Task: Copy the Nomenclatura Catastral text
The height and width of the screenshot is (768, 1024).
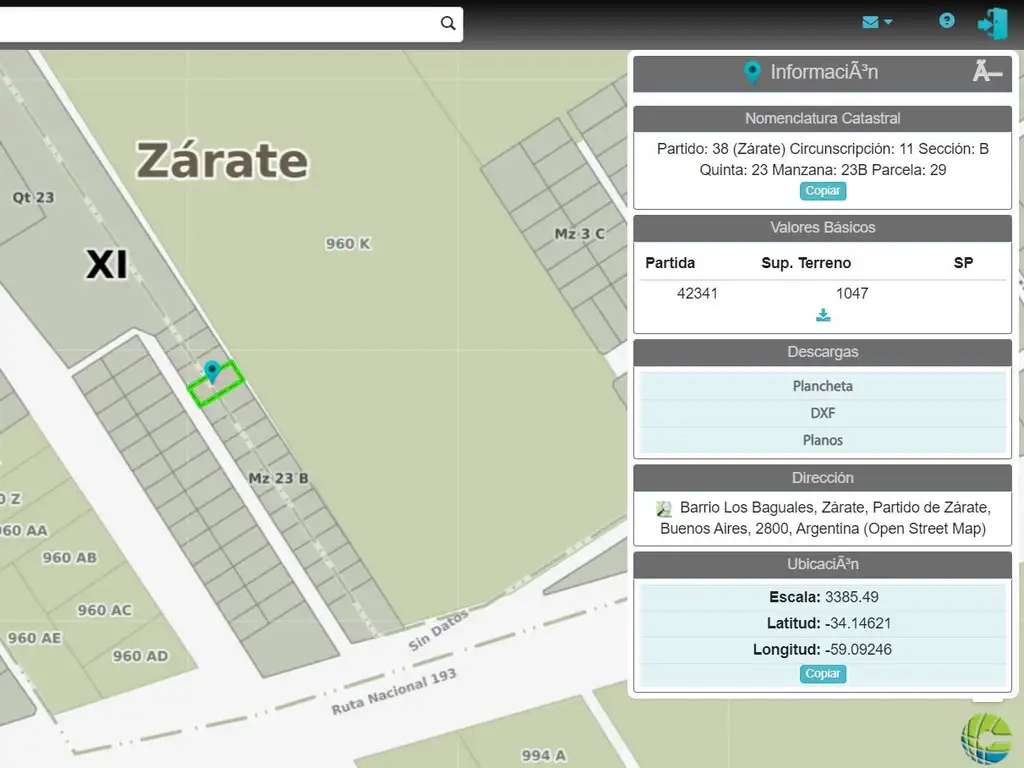Action: [x=822, y=191]
